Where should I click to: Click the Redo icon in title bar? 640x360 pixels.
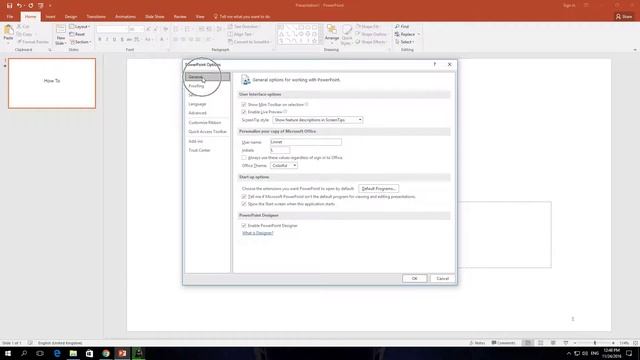click(31, 5)
